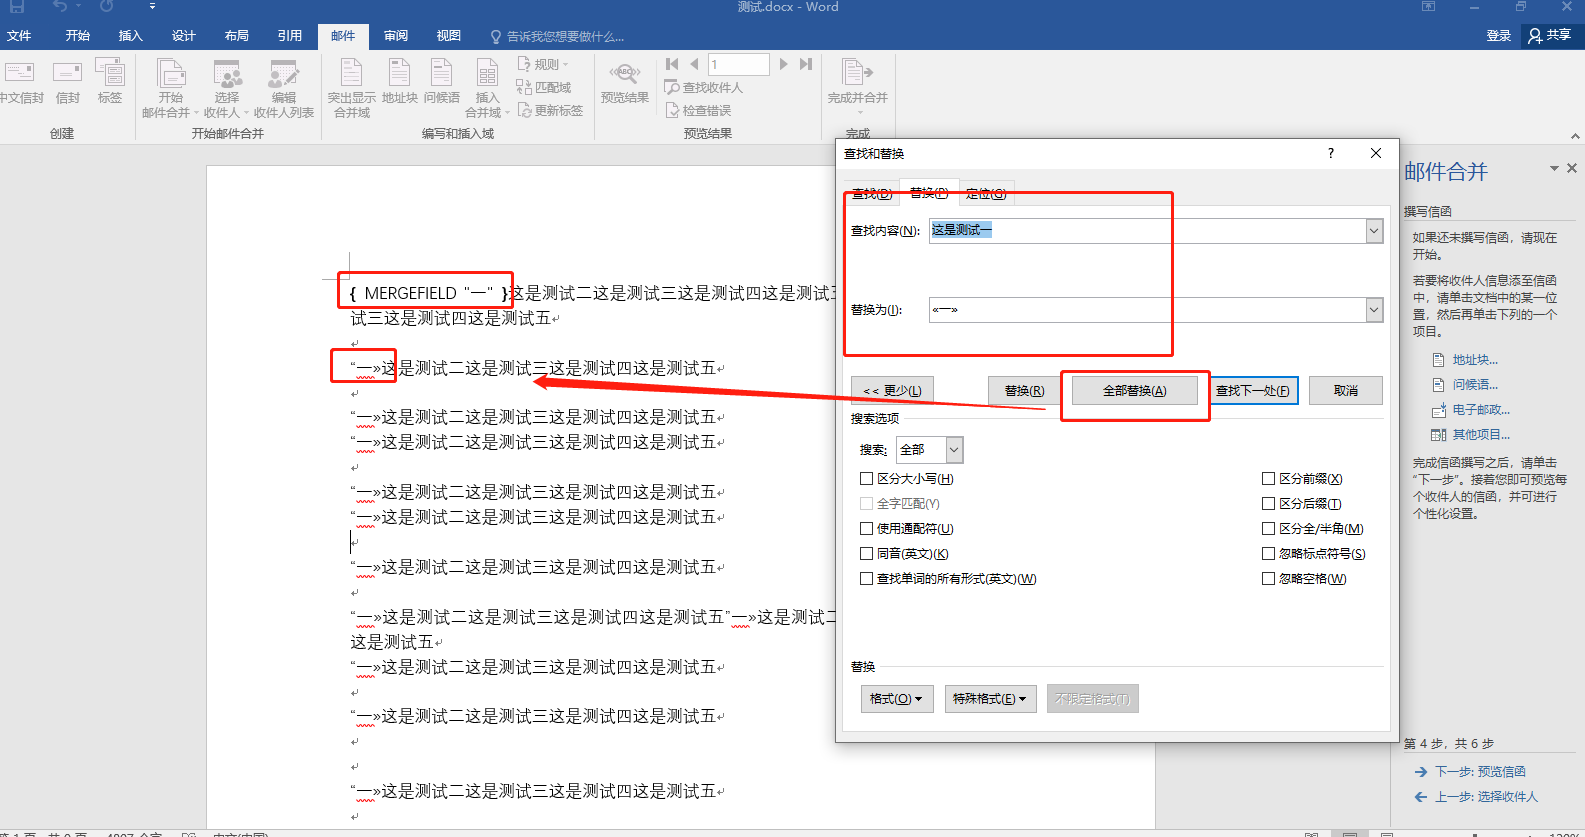Open the 格式(O) dropdown button

tap(897, 699)
